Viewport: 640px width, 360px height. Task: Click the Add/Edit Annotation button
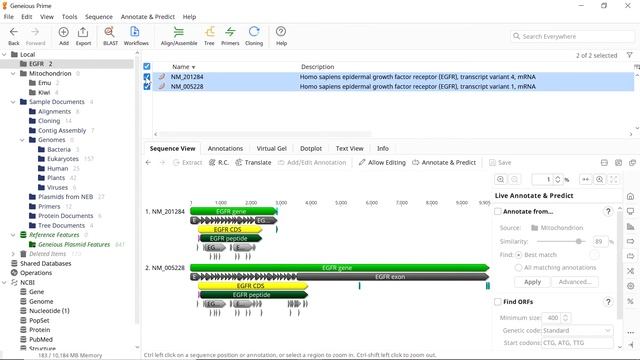point(312,162)
